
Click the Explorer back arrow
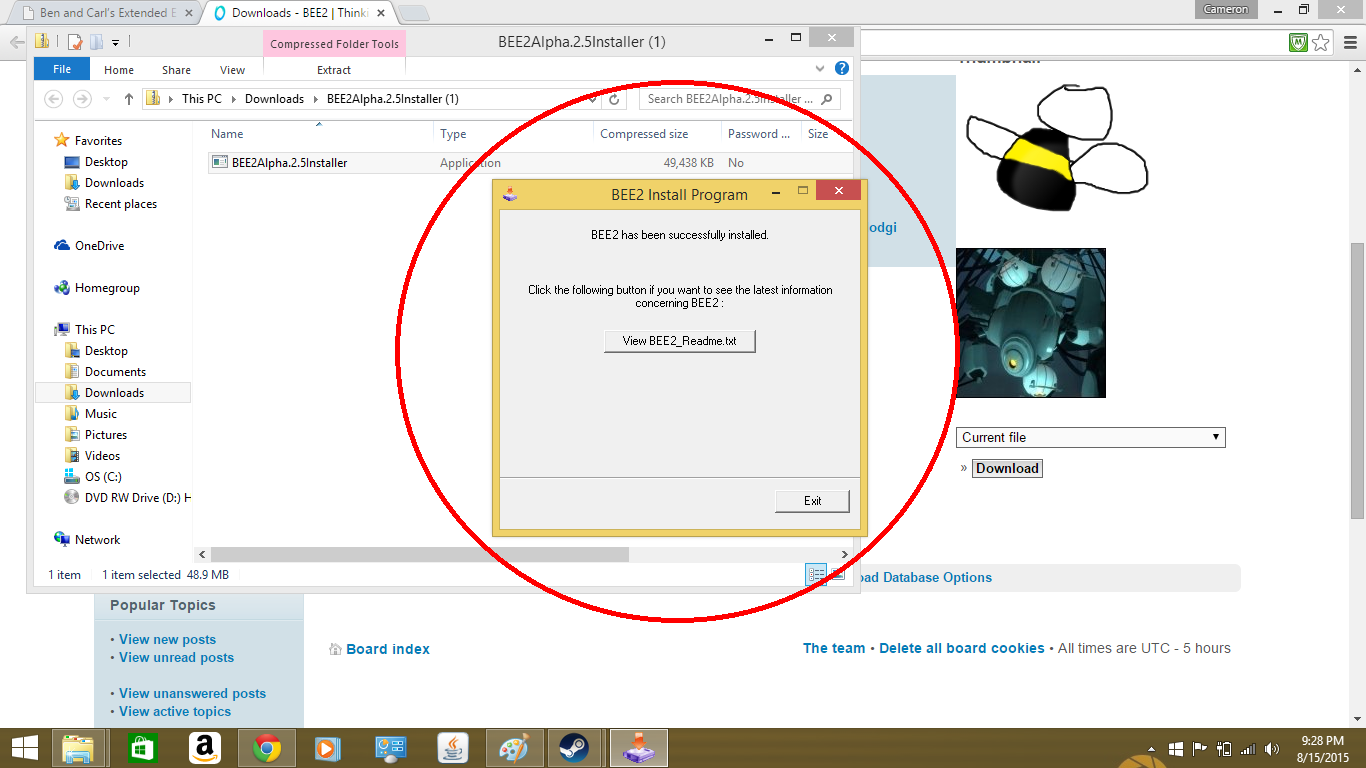(x=54, y=99)
